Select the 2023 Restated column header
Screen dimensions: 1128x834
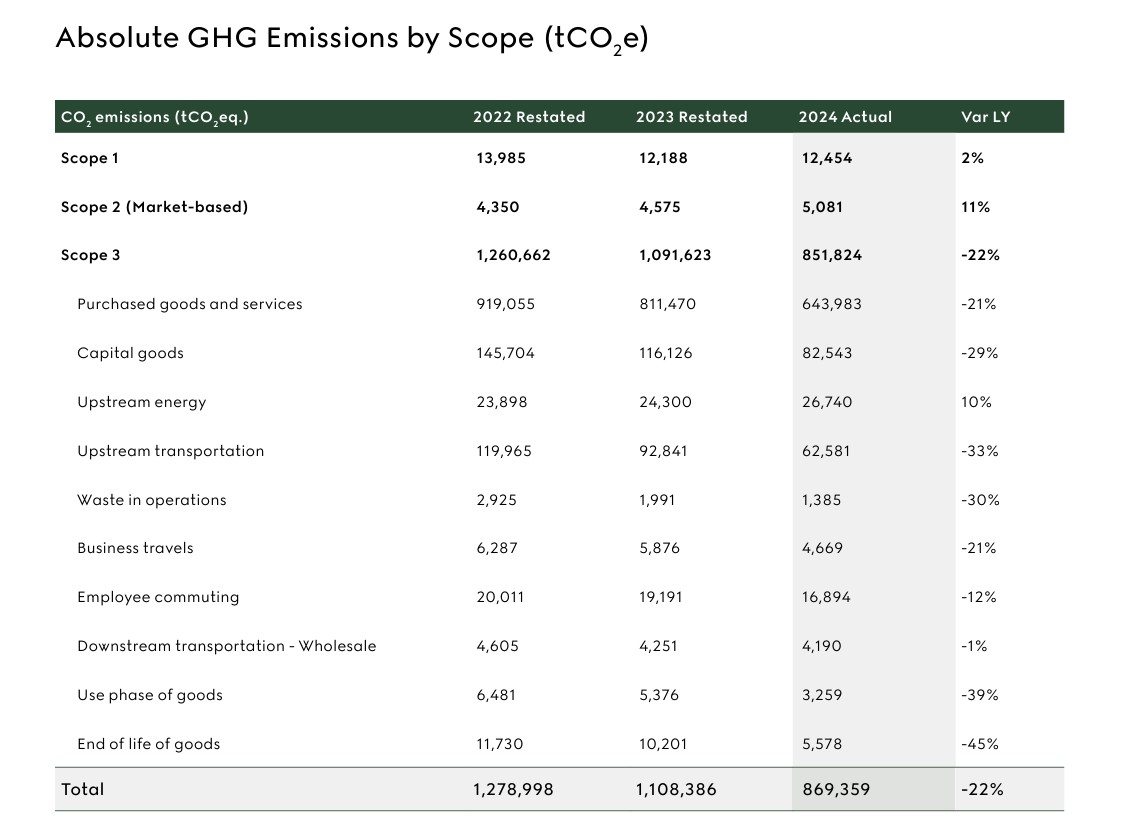point(691,117)
